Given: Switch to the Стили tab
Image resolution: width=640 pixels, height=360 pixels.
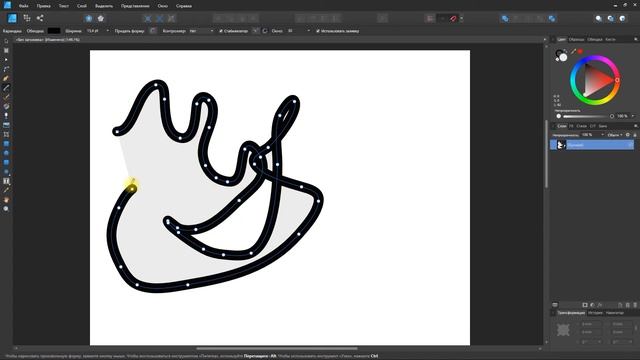Looking at the screenshot, I should click(581, 126).
